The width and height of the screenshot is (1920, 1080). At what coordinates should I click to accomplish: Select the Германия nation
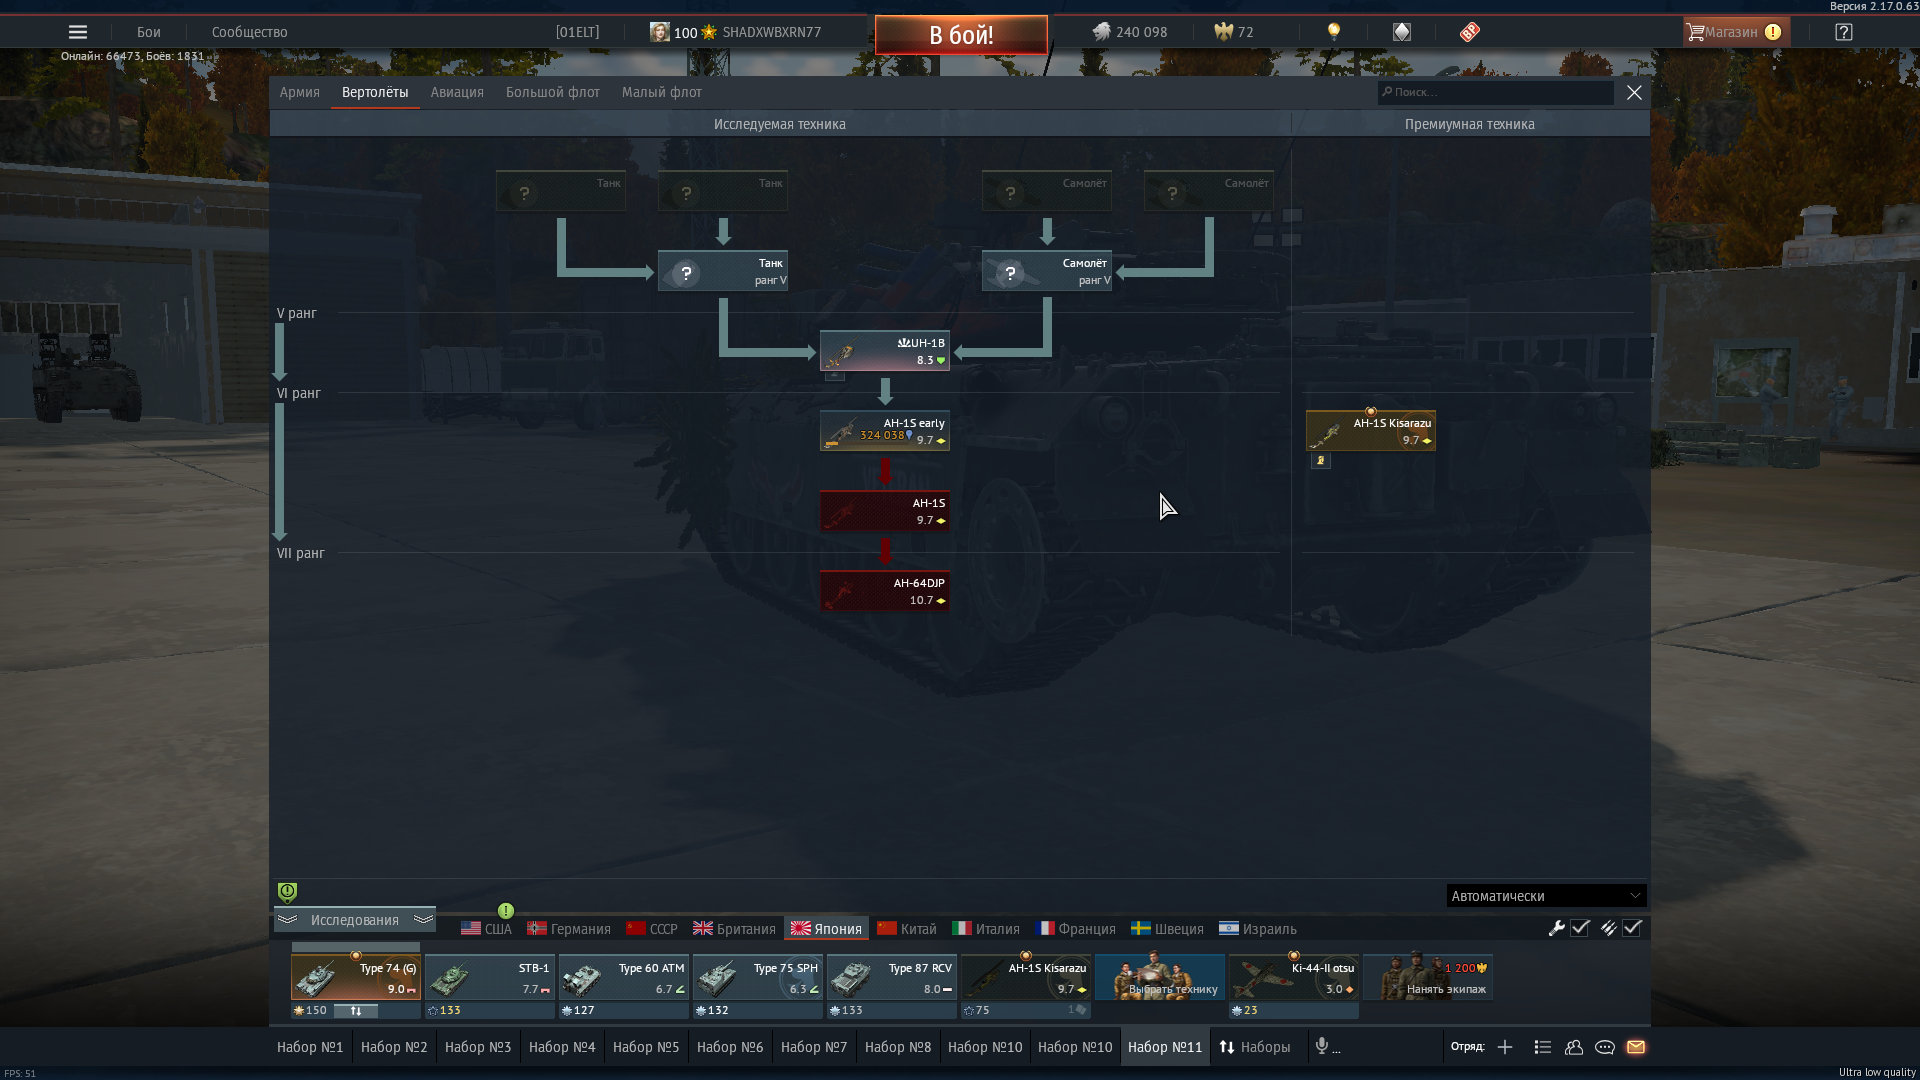(569, 929)
